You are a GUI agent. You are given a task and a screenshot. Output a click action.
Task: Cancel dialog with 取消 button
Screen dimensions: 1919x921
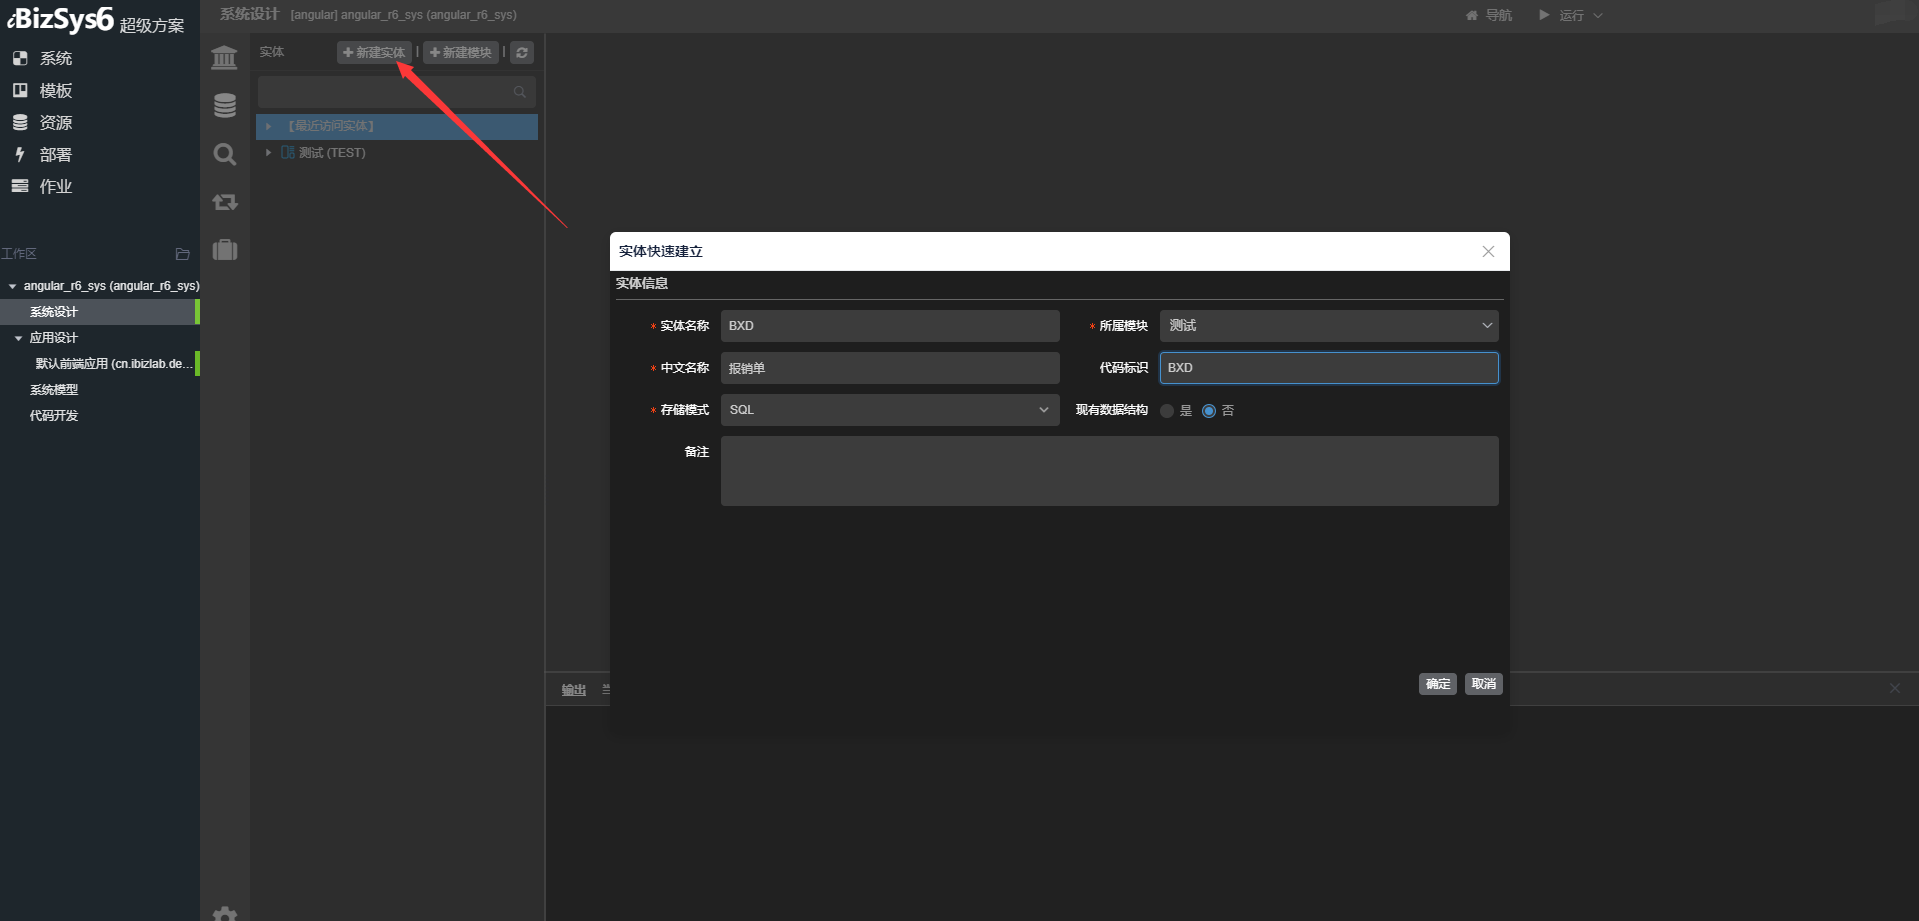tap(1484, 684)
